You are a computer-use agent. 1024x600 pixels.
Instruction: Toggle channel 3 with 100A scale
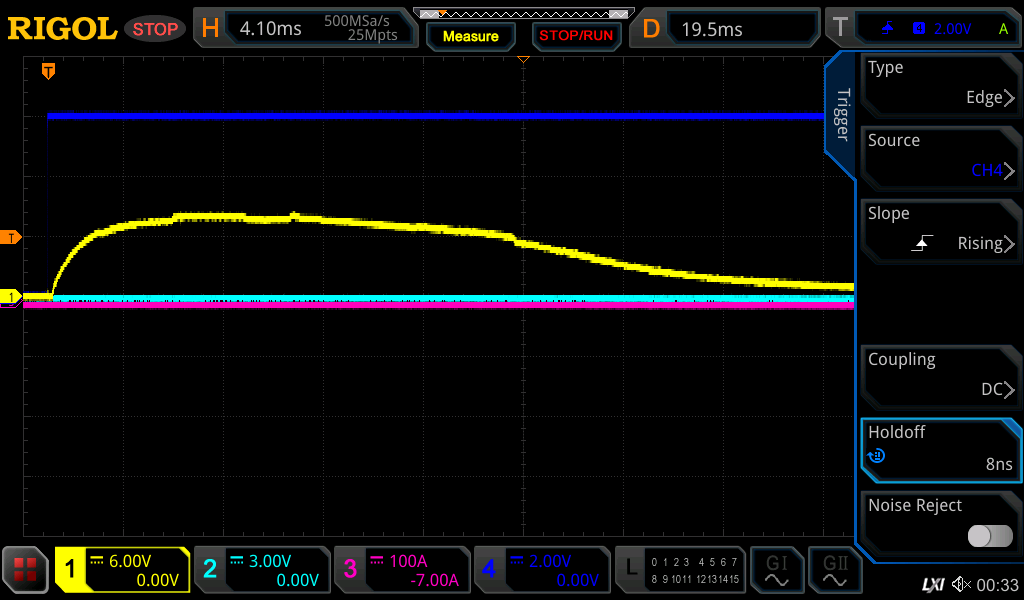pos(401,570)
